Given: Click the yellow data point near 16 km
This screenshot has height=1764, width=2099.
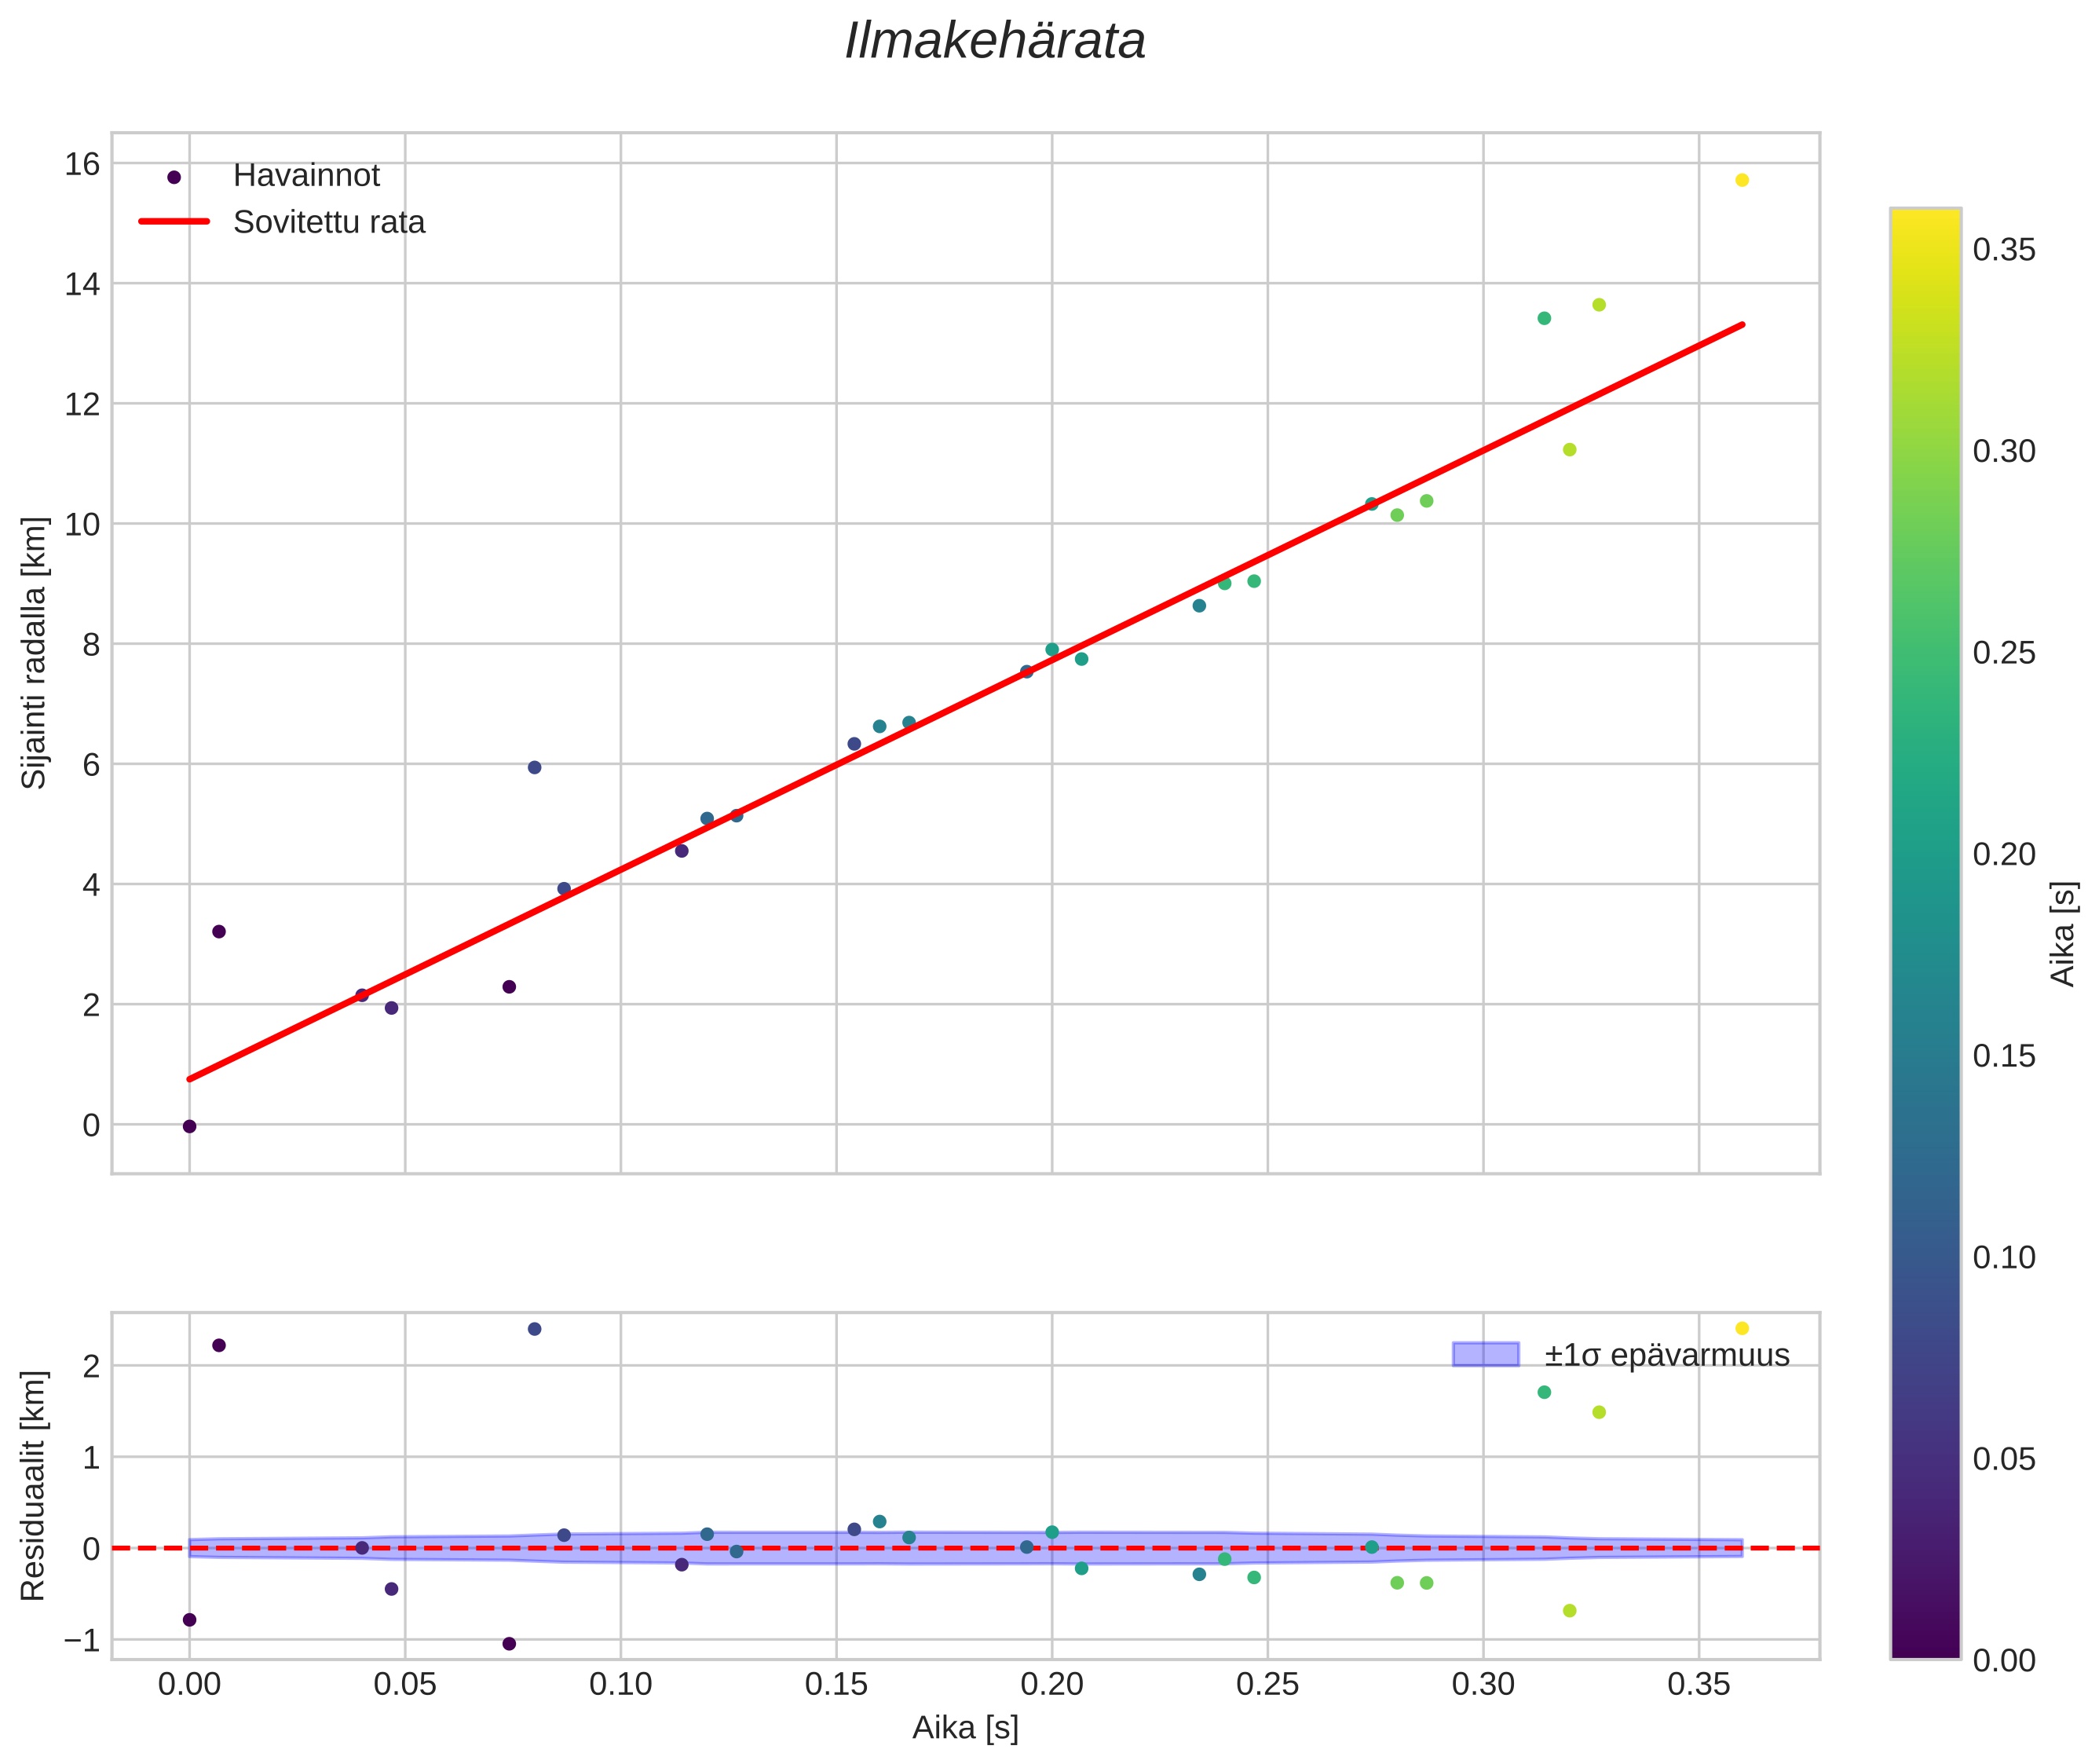Looking at the screenshot, I should pos(1742,180).
